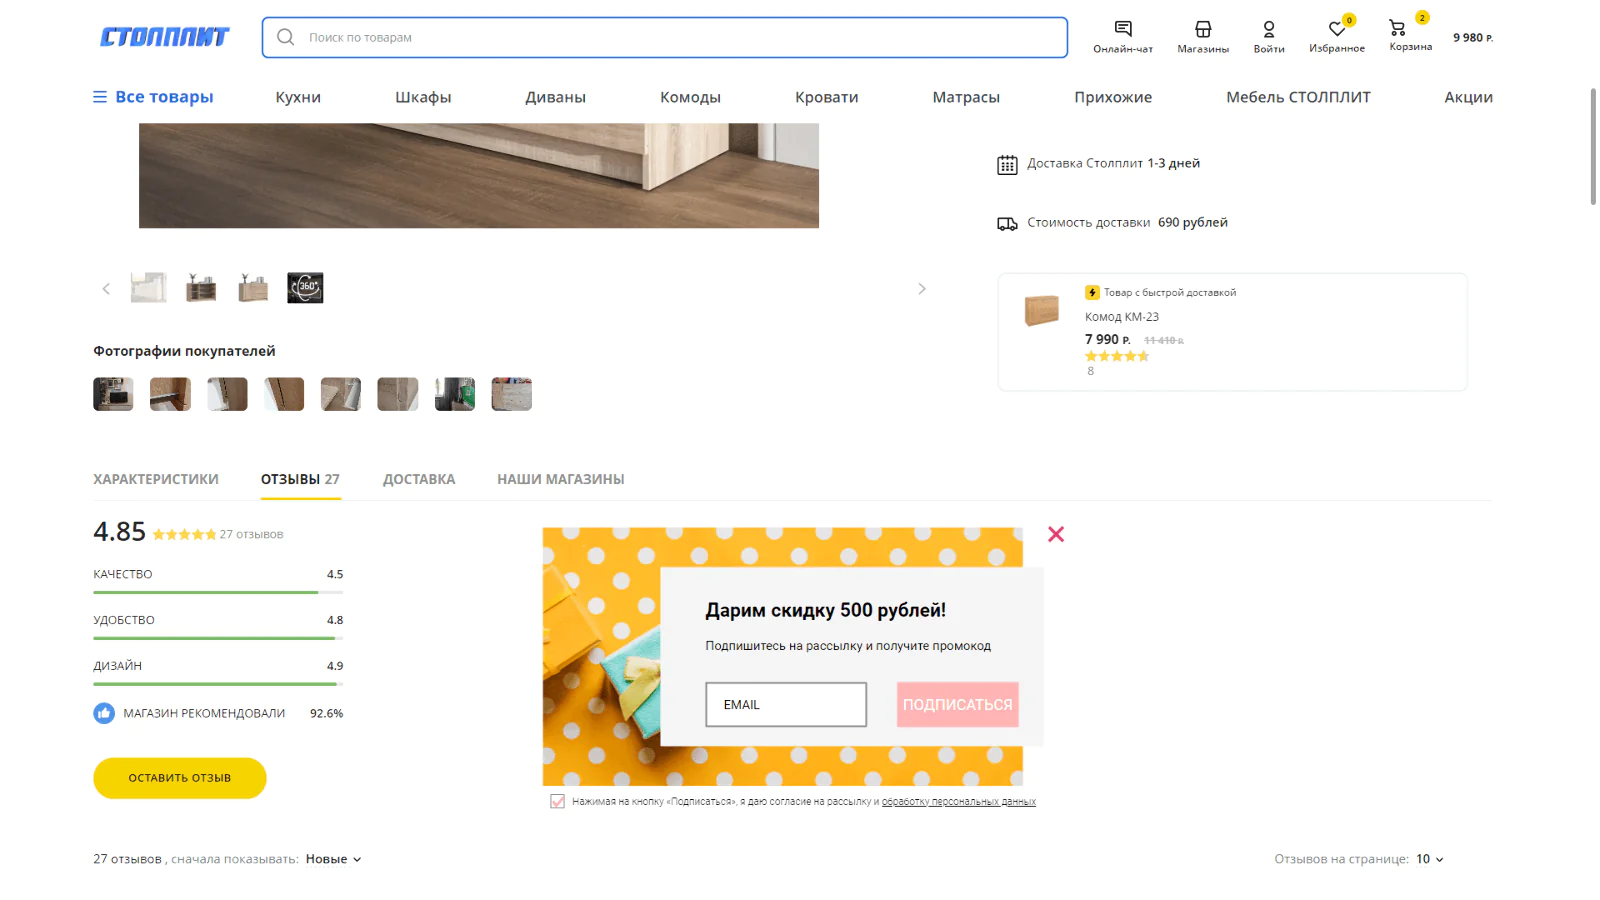
Task: Click the Столплит logo
Action: (164, 37)
